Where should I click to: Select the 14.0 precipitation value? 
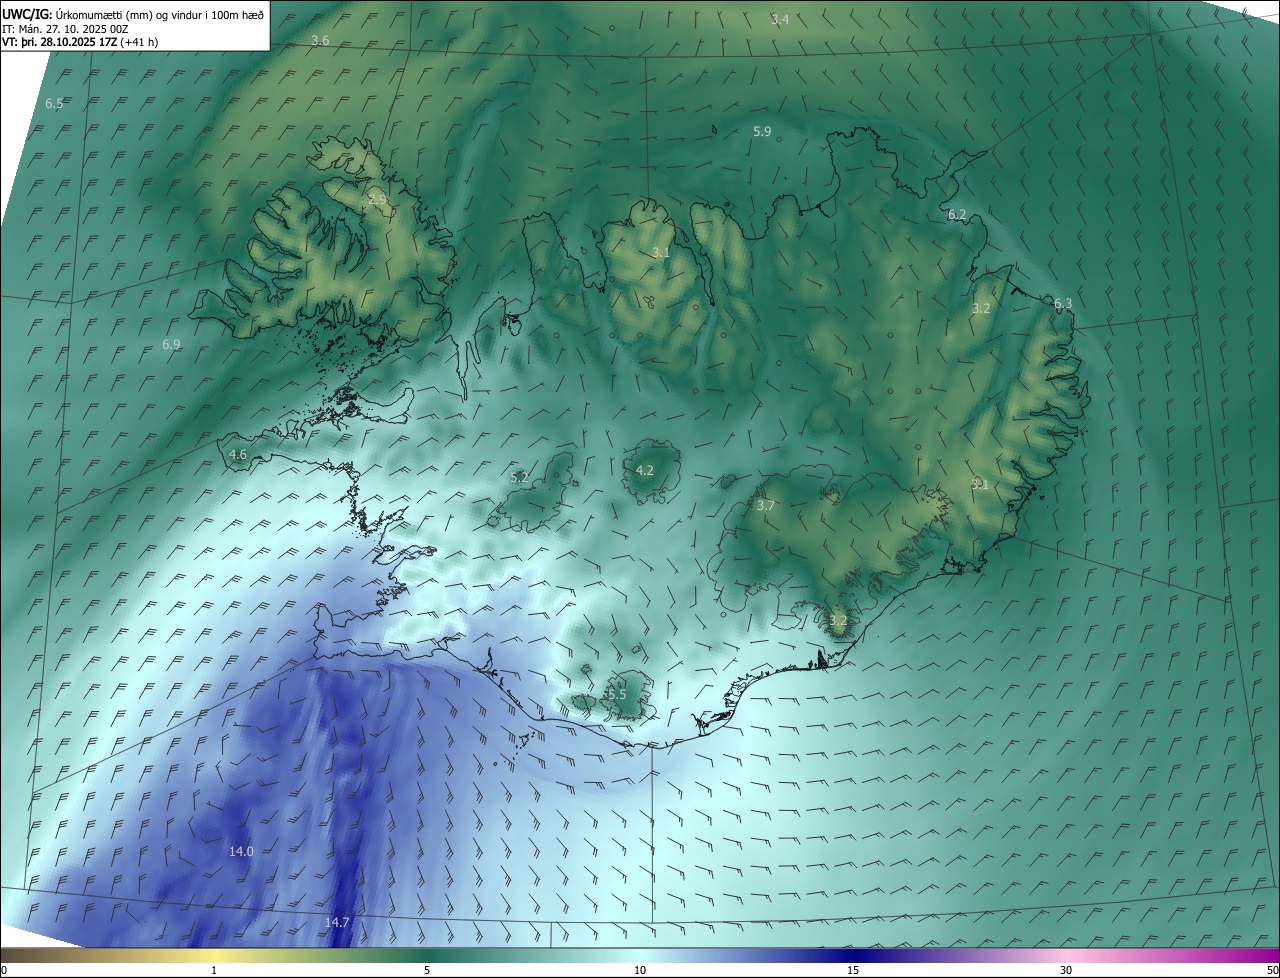[x=241, y=852]
